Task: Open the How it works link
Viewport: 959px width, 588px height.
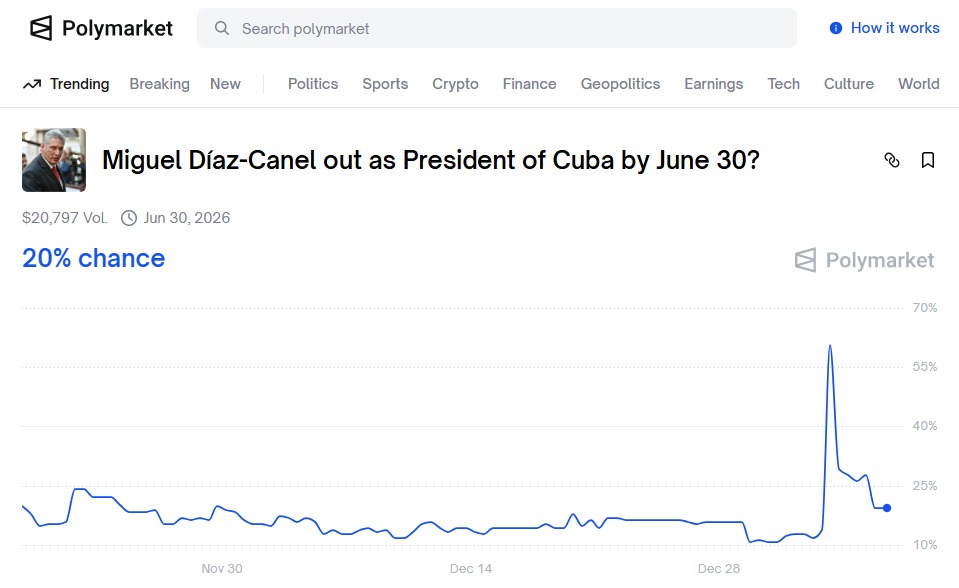Action: coord(895,28)
